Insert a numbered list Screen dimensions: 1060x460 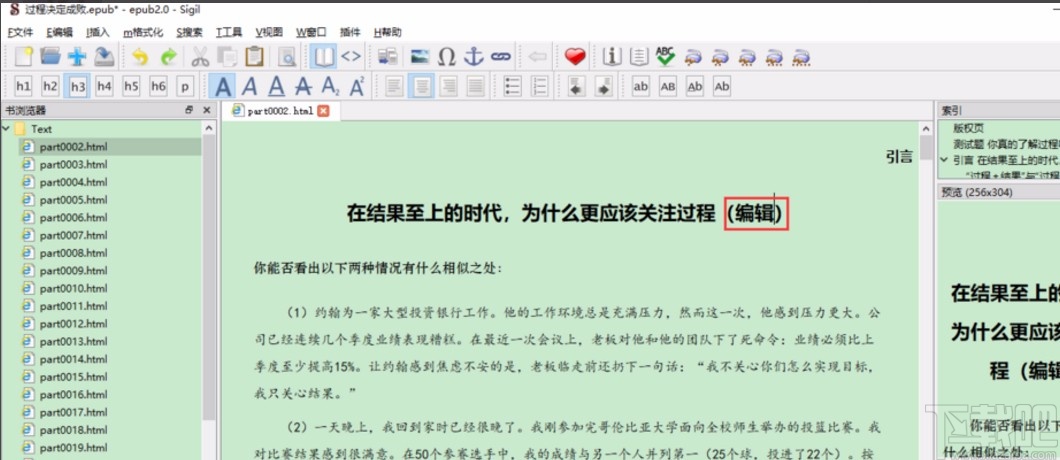[x=539, y=87]
